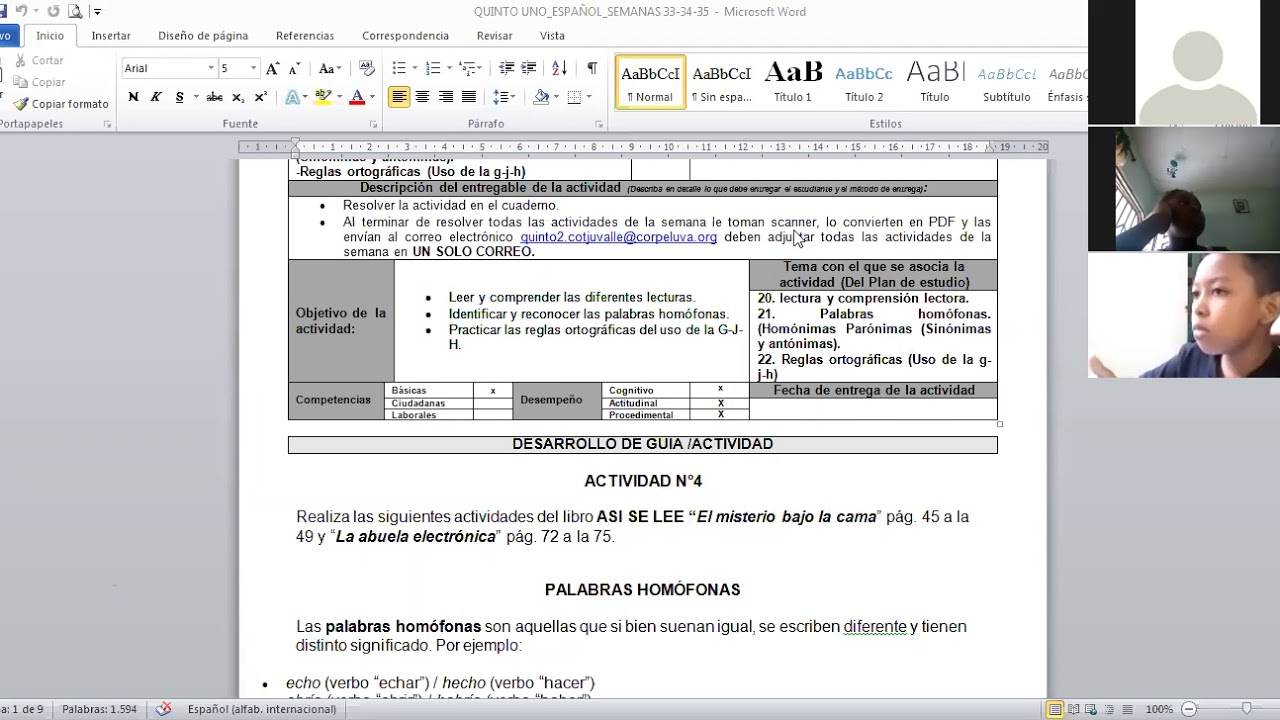Viewport: 1280px width, 720px height.
Task: Click Copiar formato (format painter)
Action: point(61,104)
